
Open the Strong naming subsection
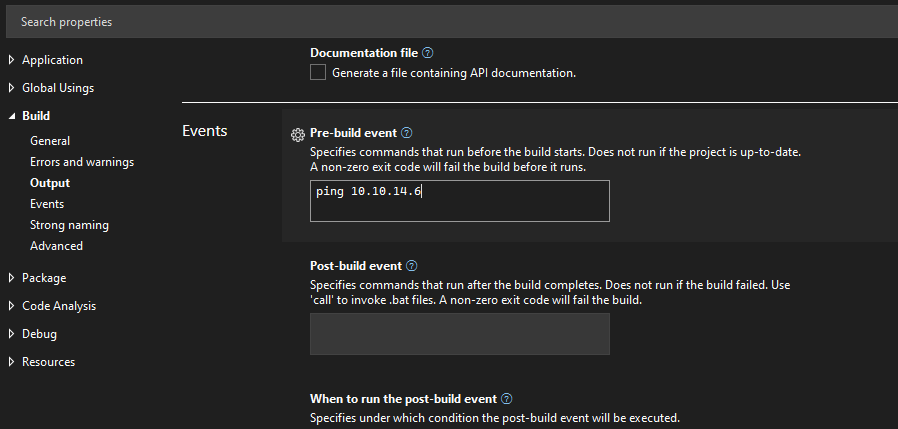pos(69,225)
